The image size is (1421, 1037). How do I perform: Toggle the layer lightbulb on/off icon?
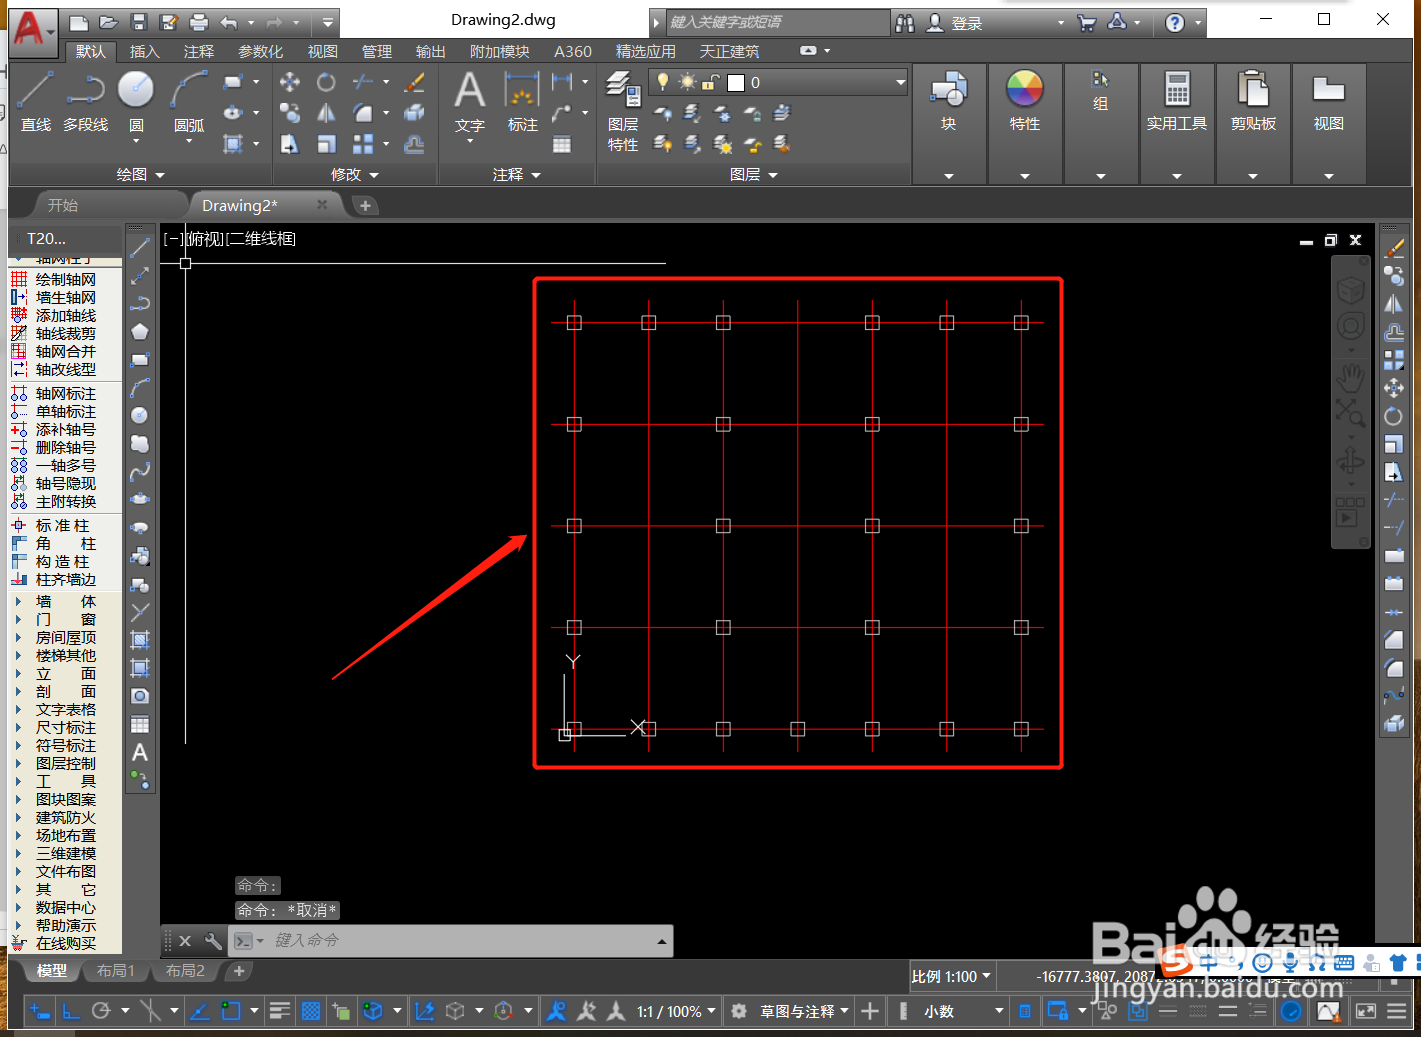click(x=663, y=82)
